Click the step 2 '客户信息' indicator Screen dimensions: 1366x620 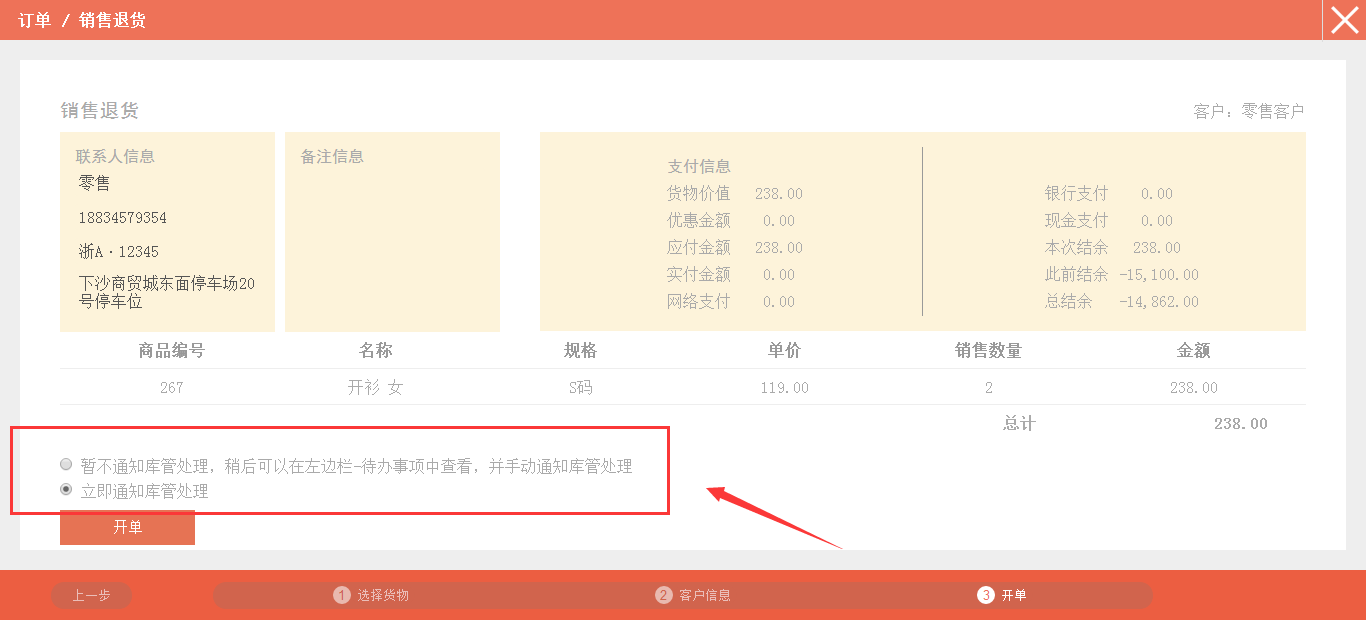(x=693, y=595)
